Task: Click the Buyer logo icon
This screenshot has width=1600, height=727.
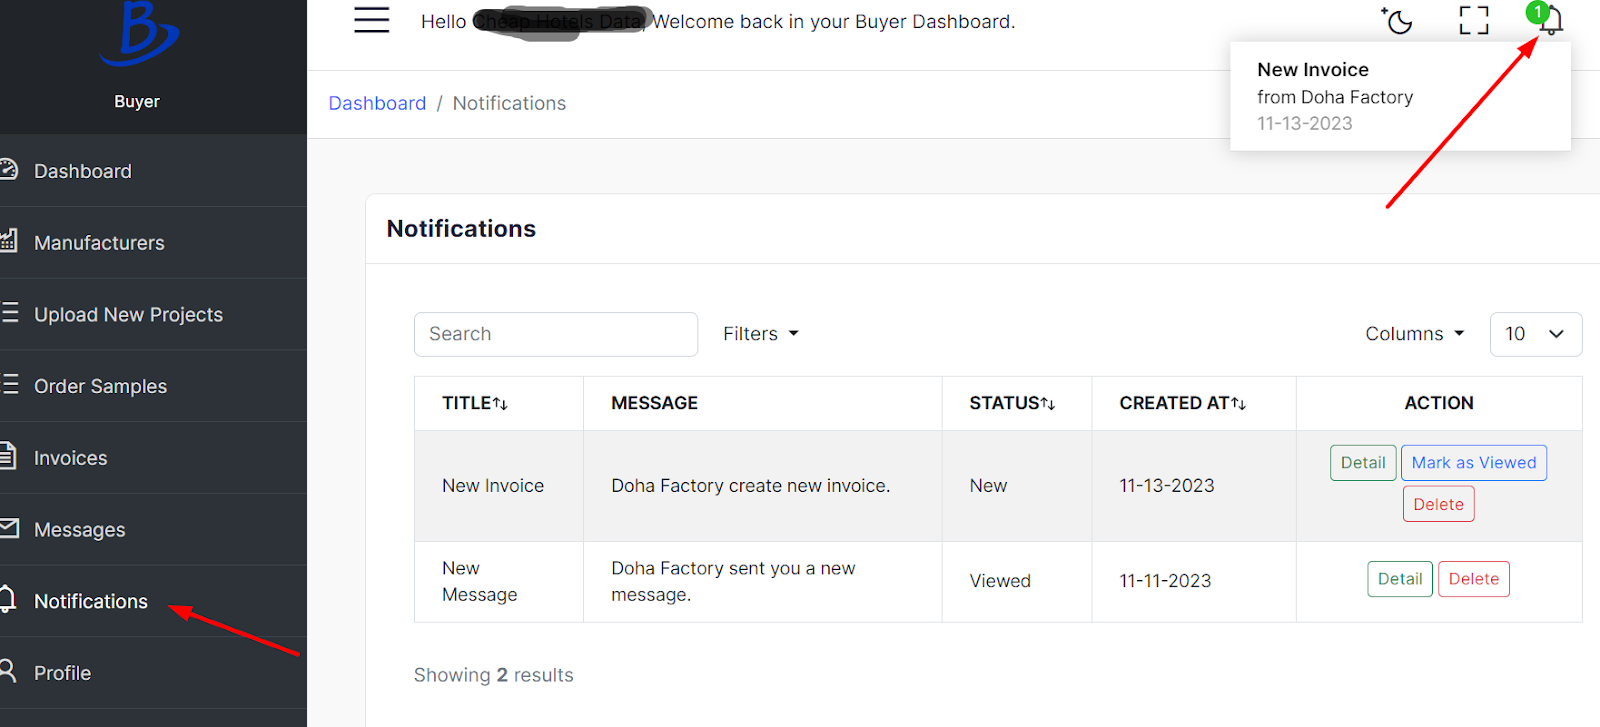Action: [139, 34]
